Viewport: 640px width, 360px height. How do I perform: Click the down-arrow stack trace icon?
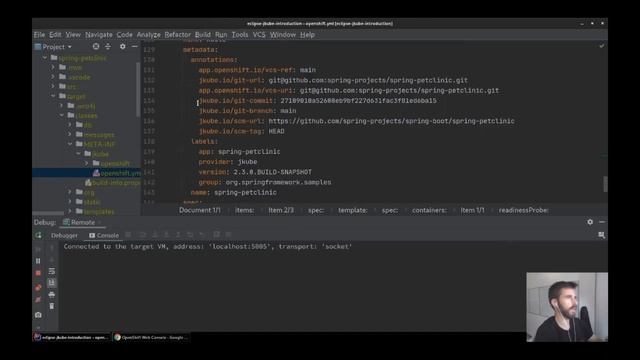52,260
